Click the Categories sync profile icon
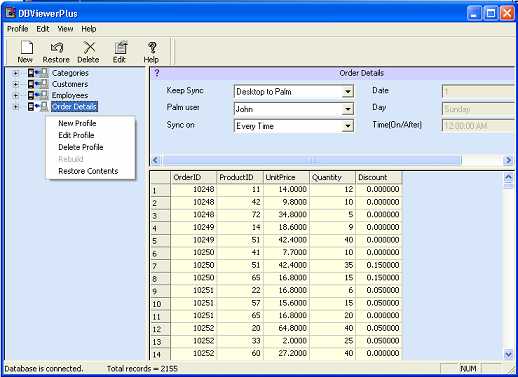Viewport: 518px width, 377px height. [38, 73]
